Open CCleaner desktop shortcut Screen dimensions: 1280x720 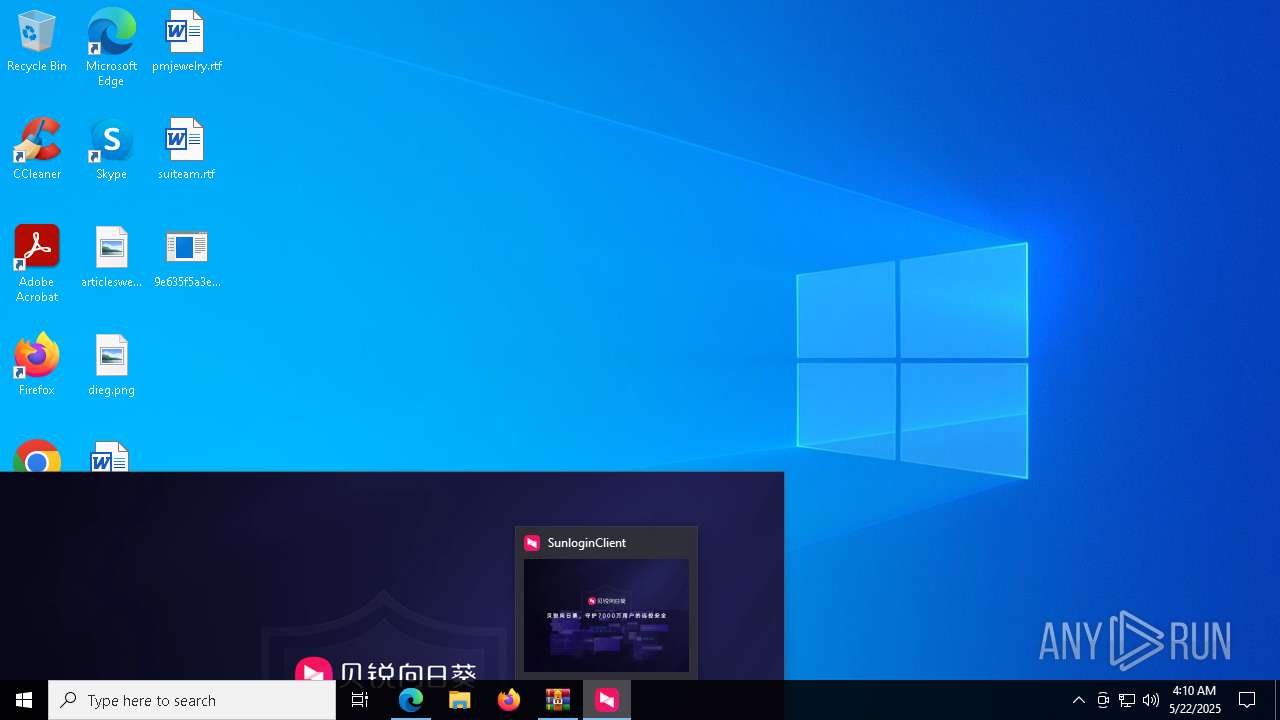click(37, 149)
